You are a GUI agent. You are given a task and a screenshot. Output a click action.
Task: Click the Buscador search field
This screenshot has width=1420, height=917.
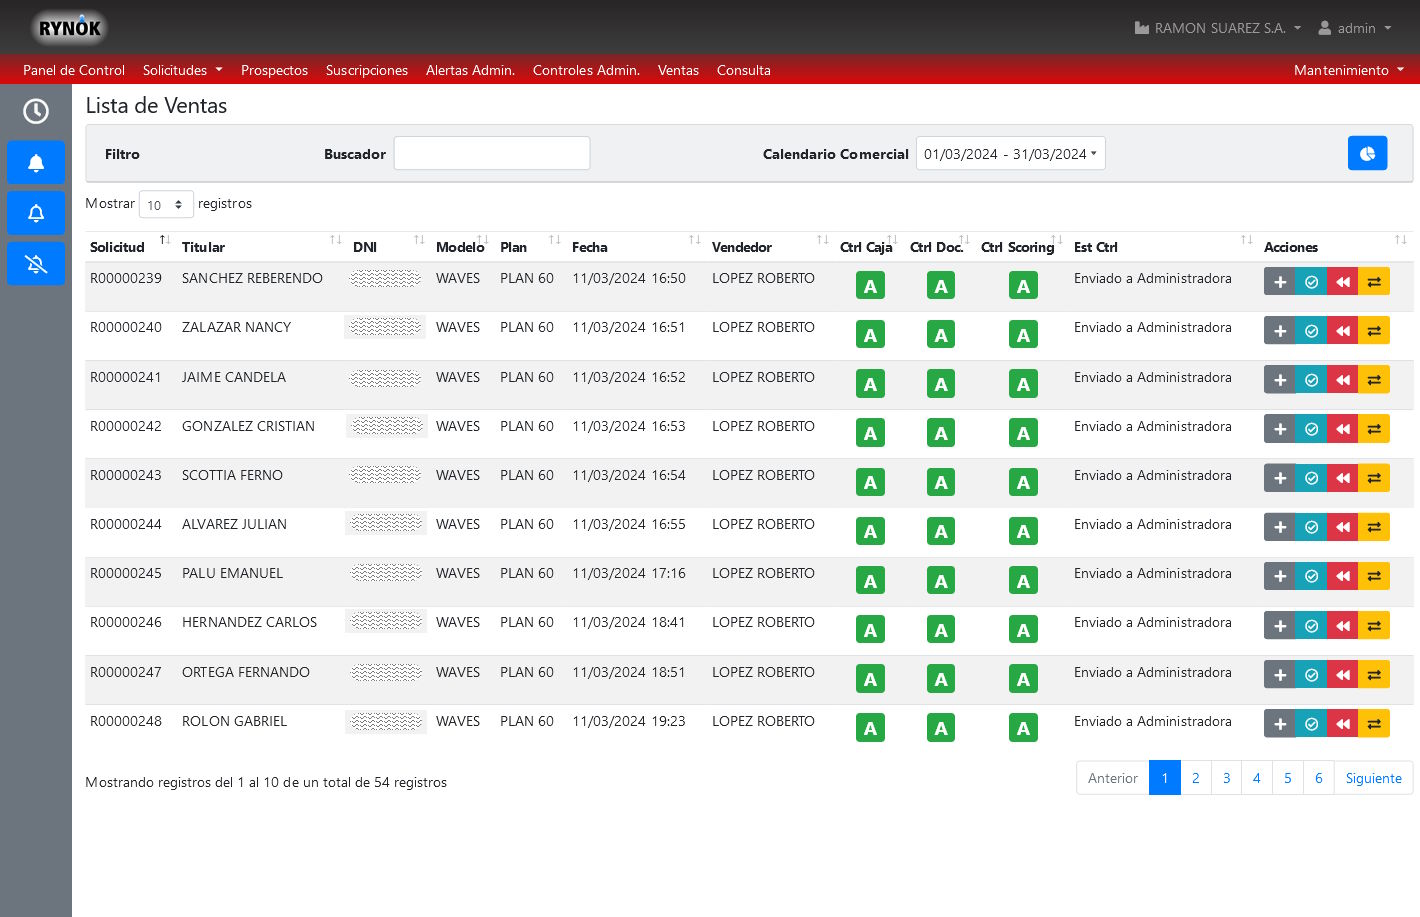[x=491, y=154]
